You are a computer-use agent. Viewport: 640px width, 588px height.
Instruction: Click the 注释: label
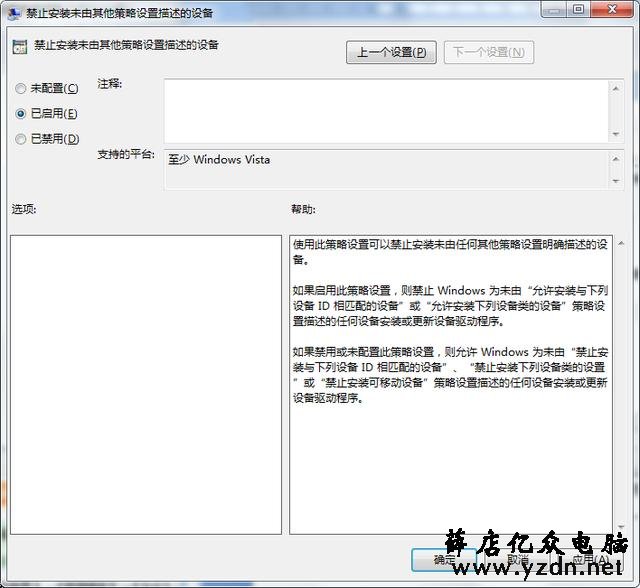pyautogui.click(x=109, y=84)
